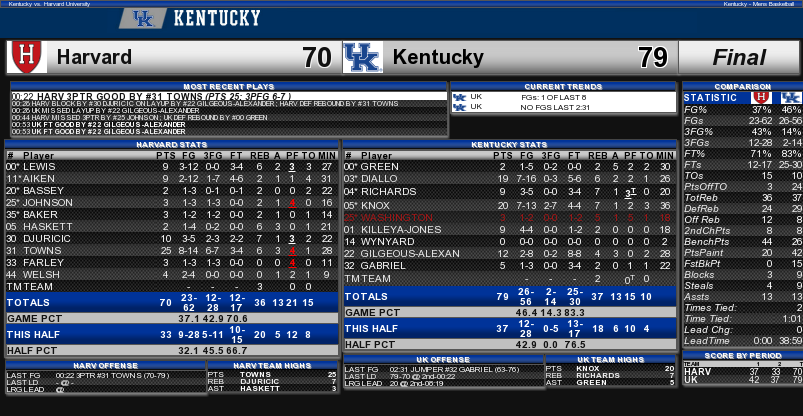Click the Harvard TOTALS row
This screenshot has height=416, width=803.
[171, 300]
